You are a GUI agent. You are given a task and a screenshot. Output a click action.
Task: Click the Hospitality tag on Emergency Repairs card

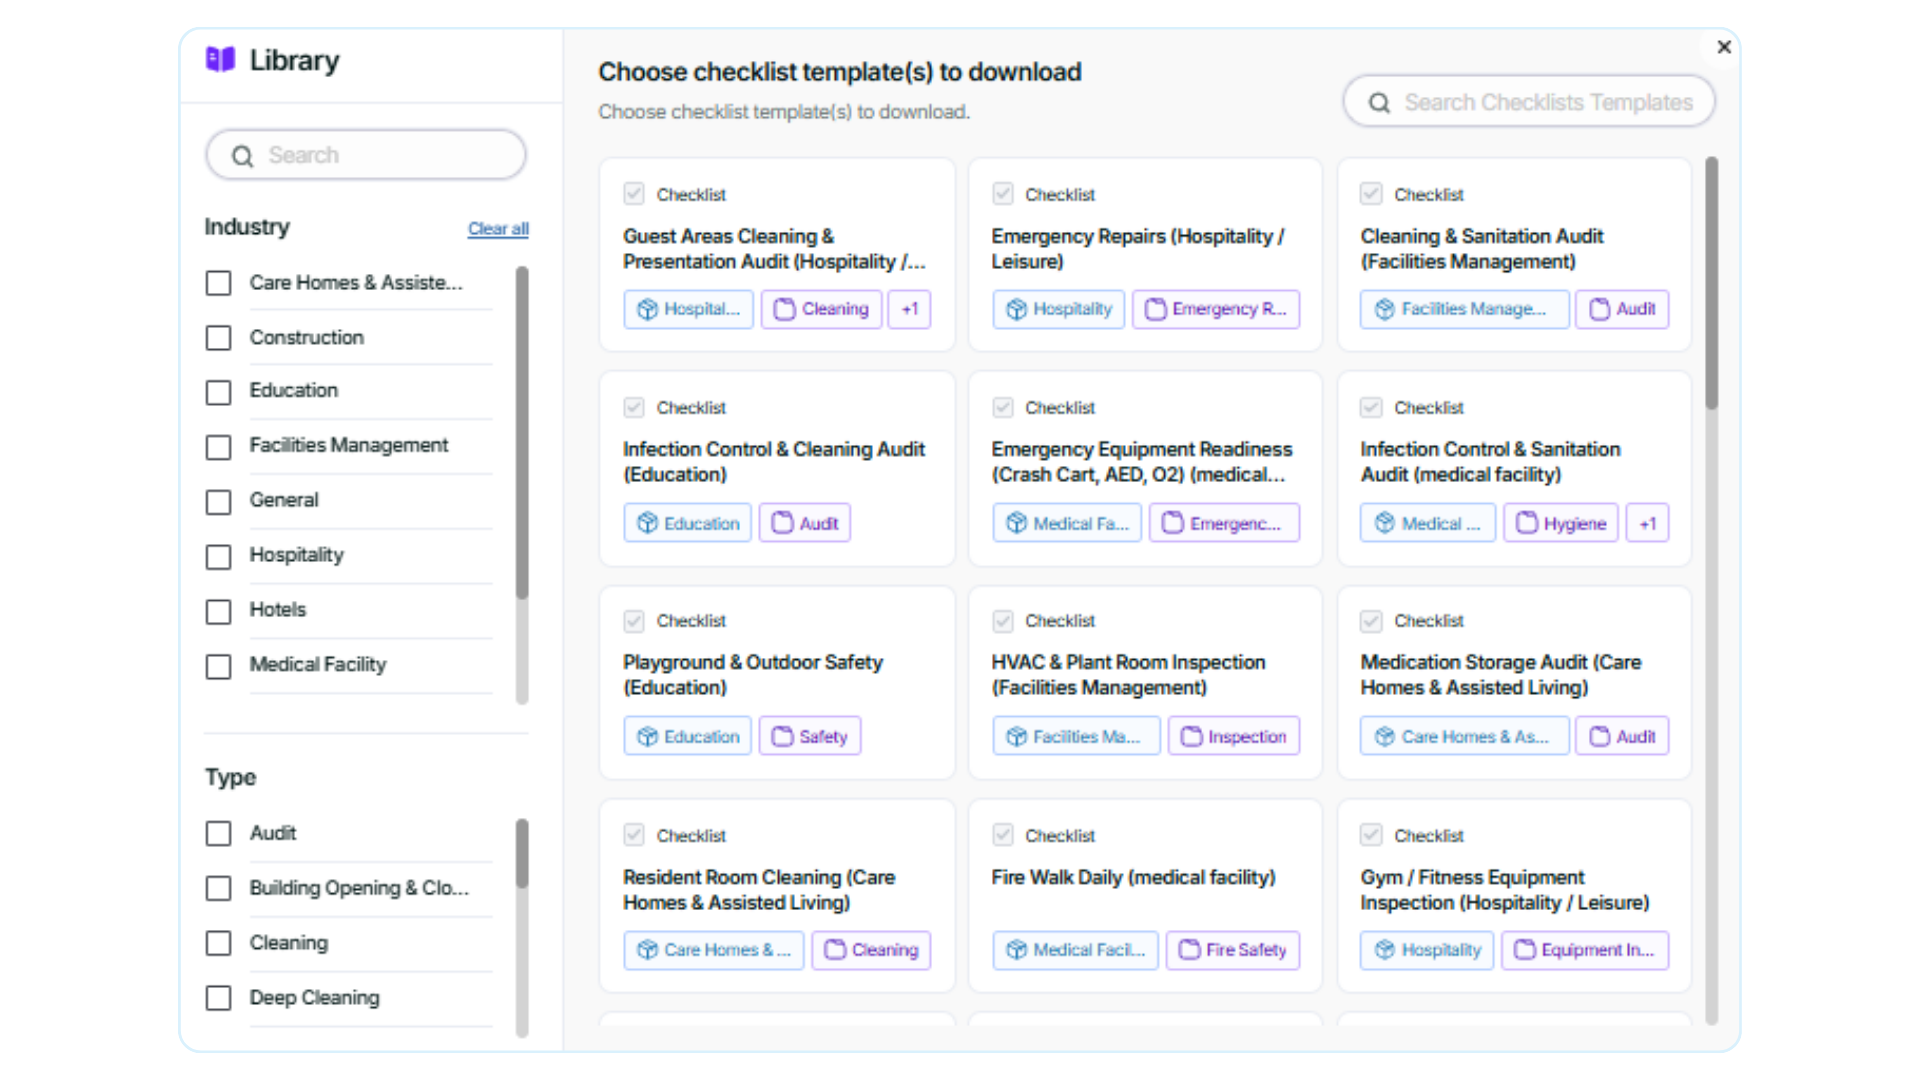pyautogui.click(x=1059, y=310)
